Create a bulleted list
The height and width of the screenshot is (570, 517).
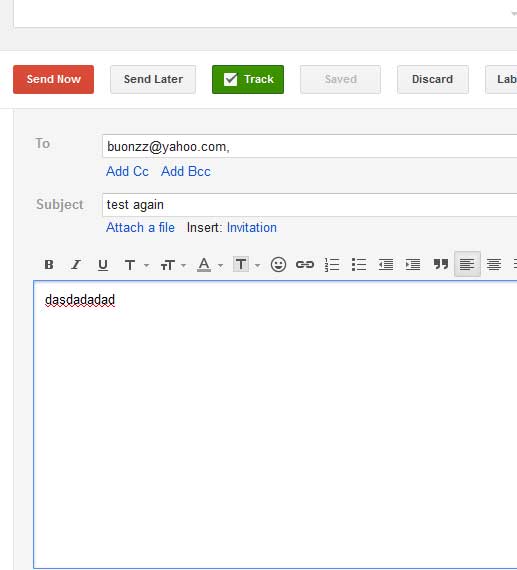click(x=359, y=264)
